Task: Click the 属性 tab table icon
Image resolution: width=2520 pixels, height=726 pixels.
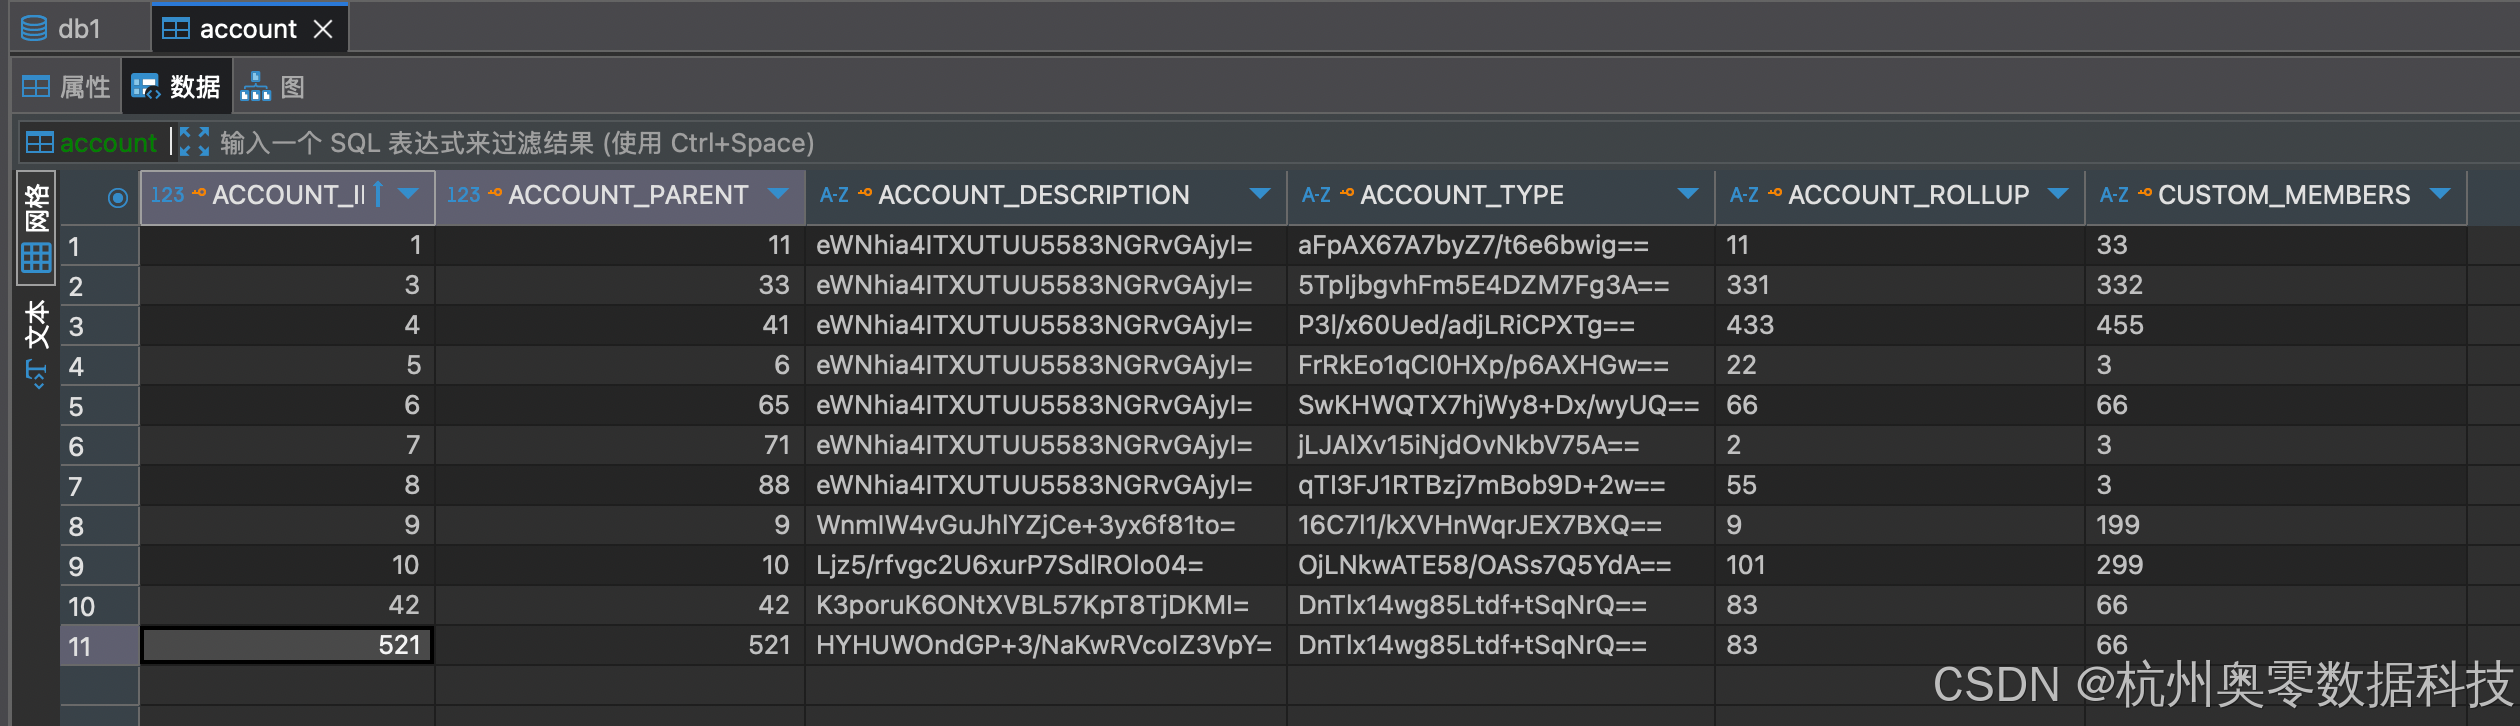Action: 36,87
